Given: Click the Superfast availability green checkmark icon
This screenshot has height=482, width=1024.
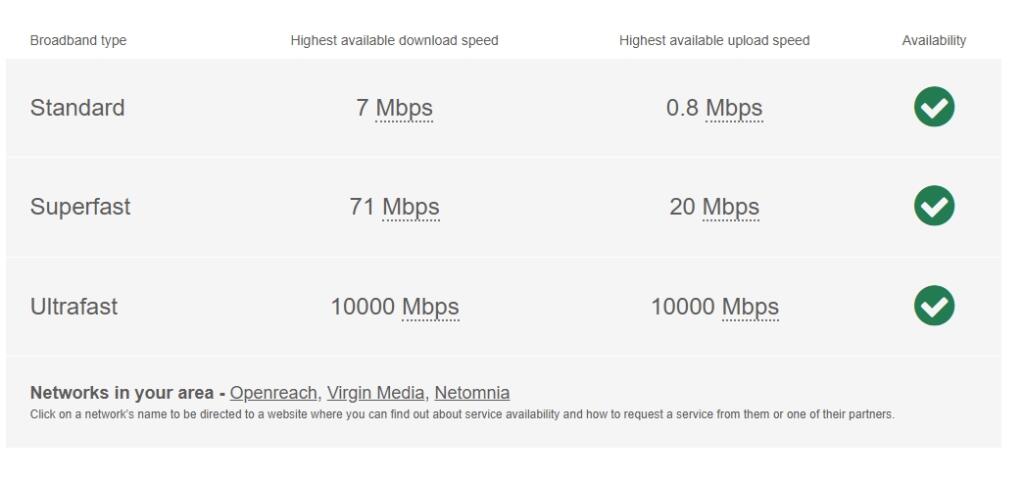Looking at the screenshot, I should 934,206.
